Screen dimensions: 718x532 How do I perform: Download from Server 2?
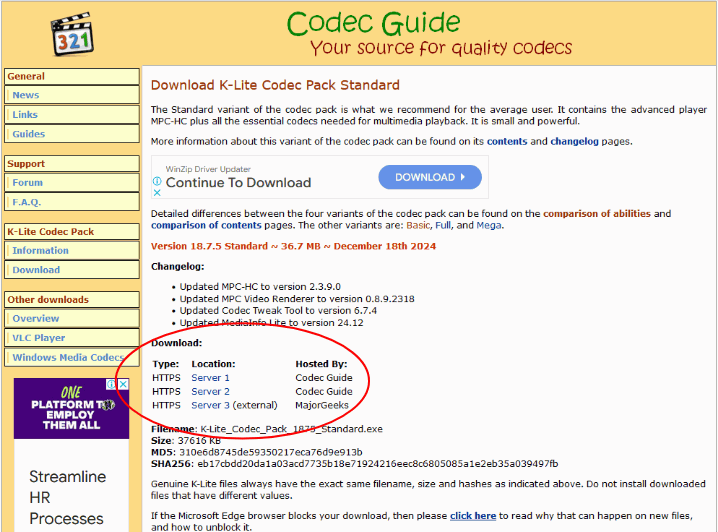(x=210, y=391)
